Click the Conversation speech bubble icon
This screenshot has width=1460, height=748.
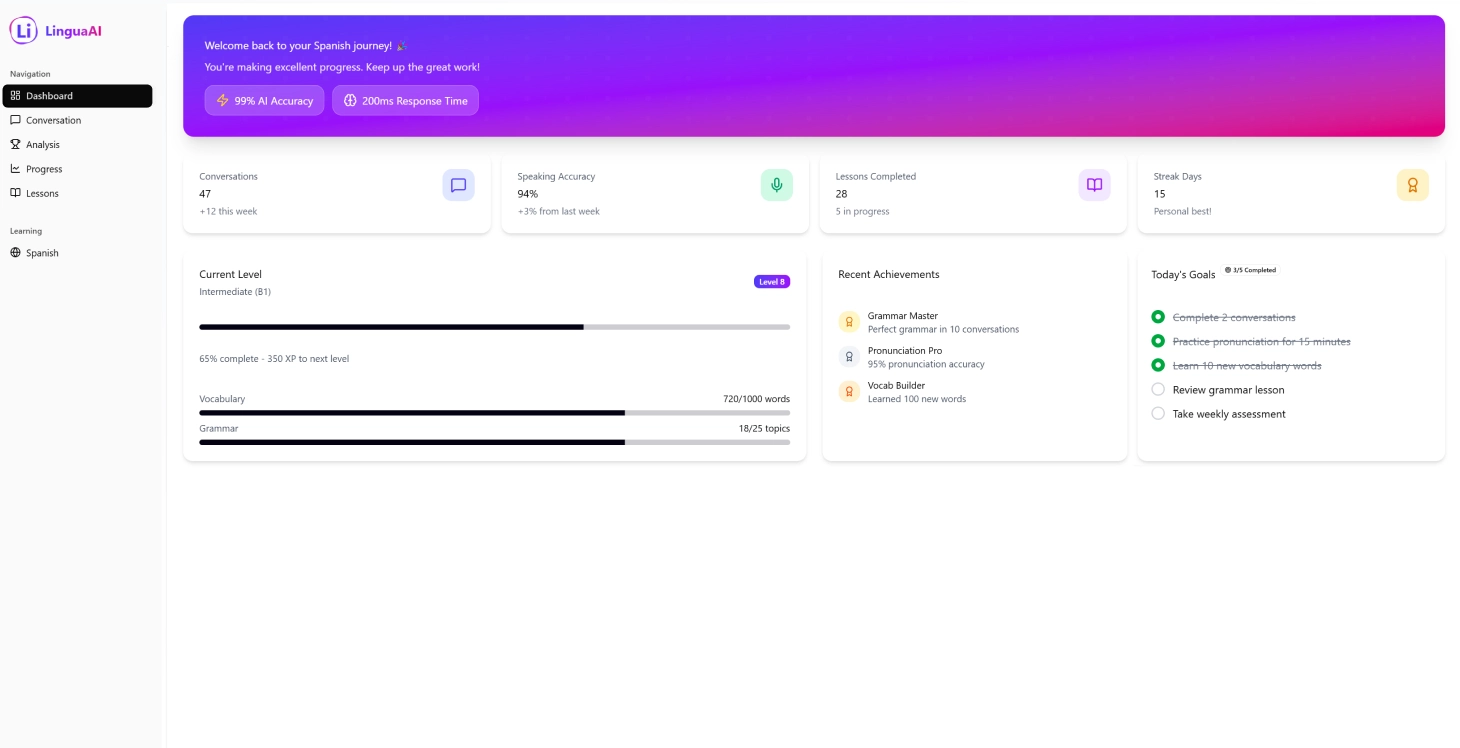pyautogui.click(x=14, y=120)
